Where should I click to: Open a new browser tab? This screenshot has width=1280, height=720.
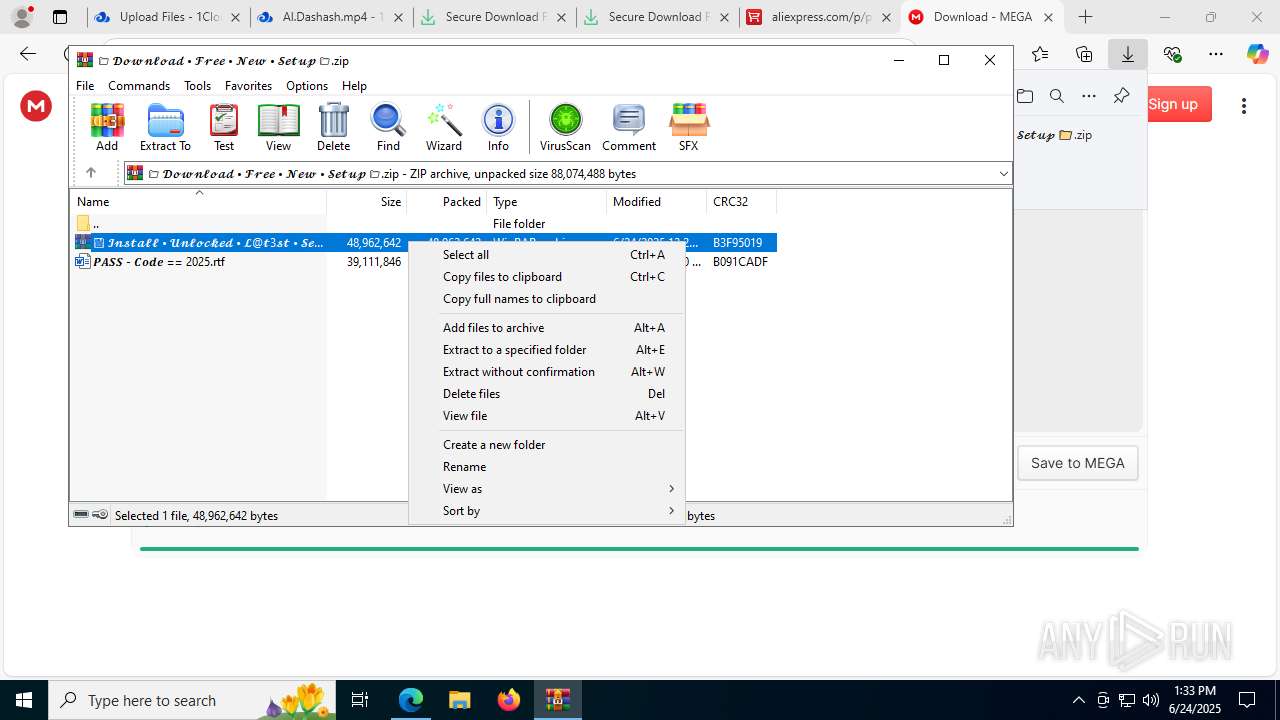pyautogui.click(x=1085, y=17)
